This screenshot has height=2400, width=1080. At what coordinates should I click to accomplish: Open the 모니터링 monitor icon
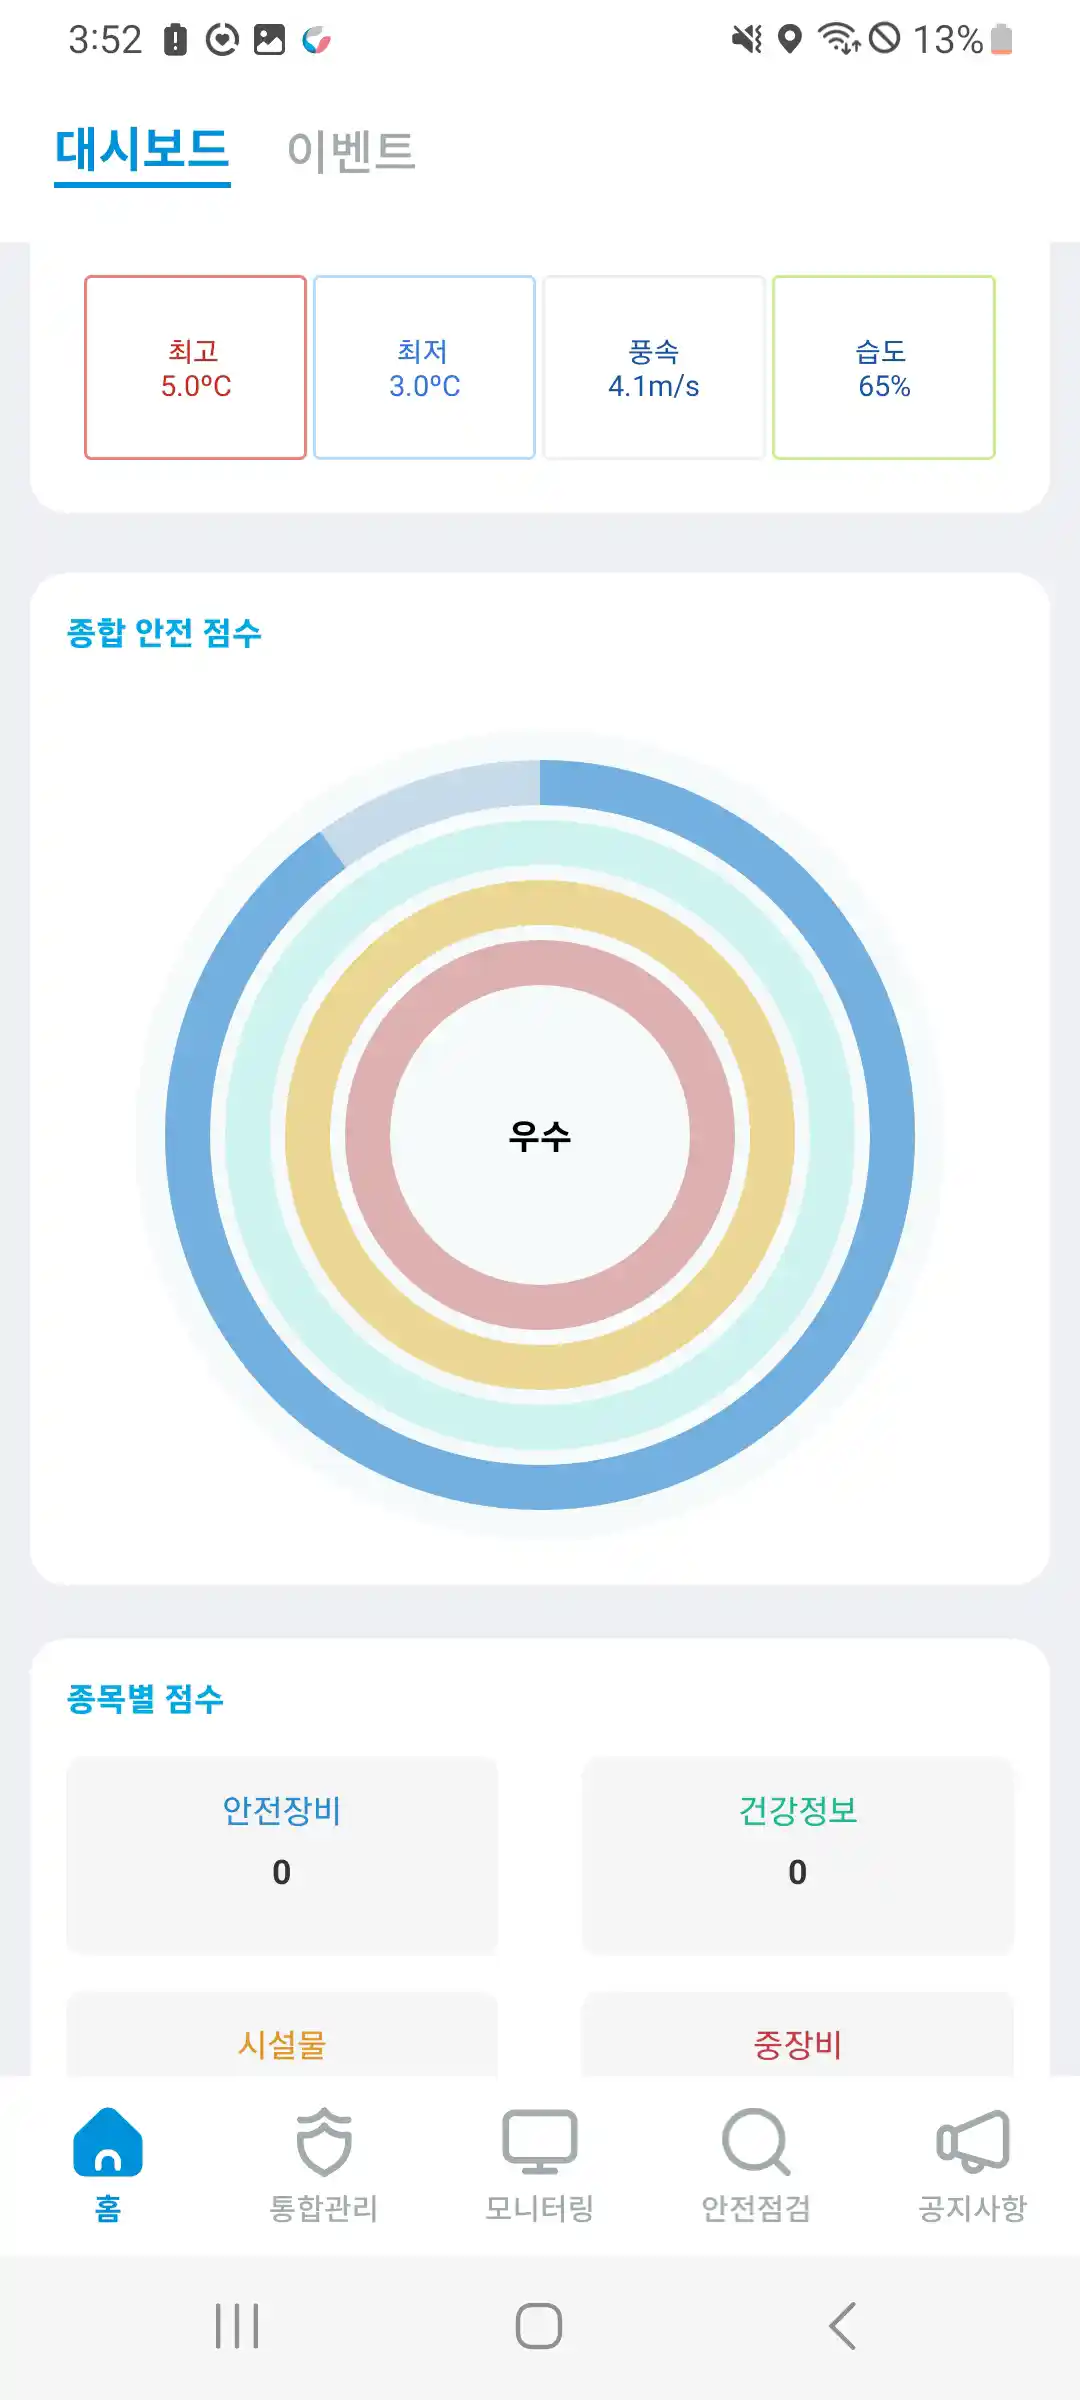click(540, 2142)
